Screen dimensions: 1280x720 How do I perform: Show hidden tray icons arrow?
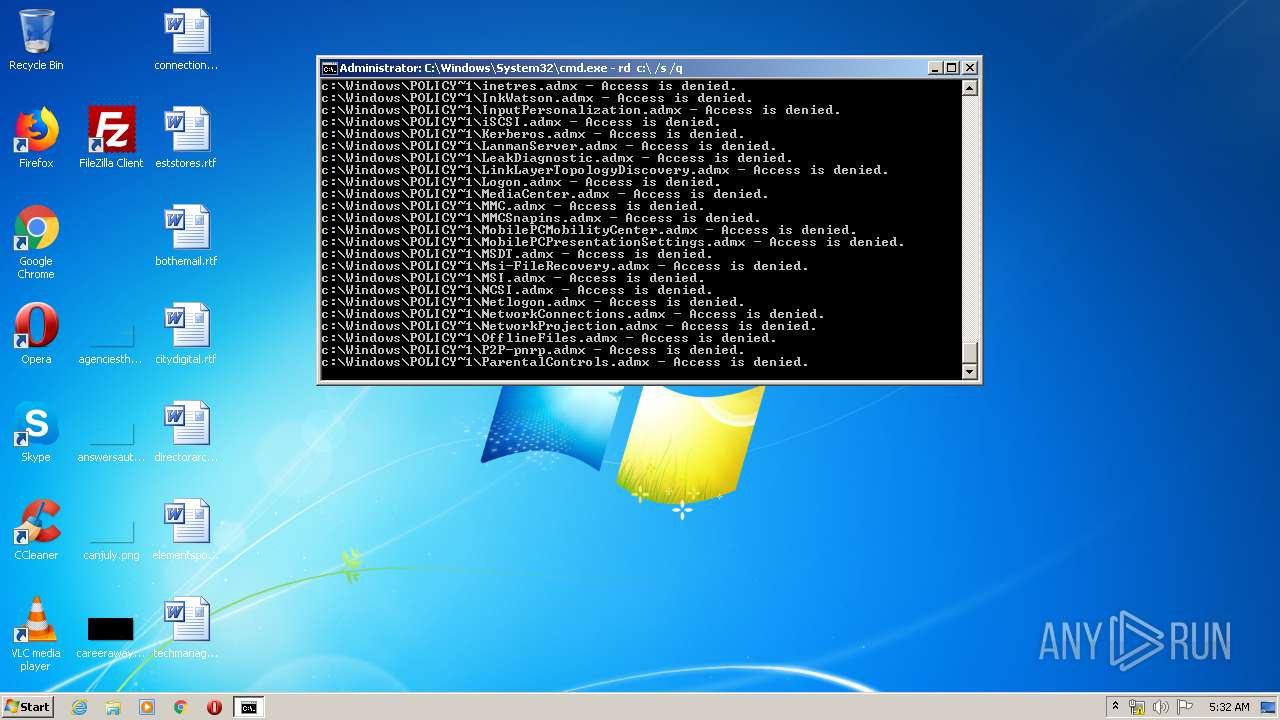point(1115,707)
